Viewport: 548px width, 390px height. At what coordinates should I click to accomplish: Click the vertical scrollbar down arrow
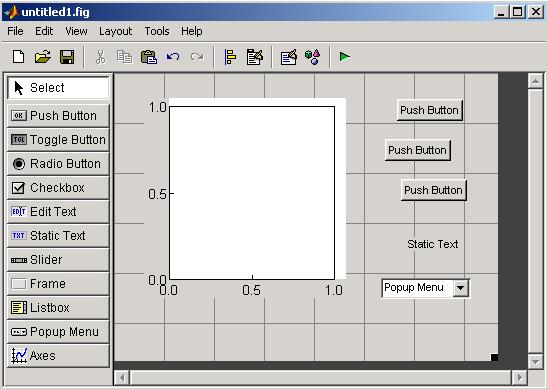(x=535, y=361)
